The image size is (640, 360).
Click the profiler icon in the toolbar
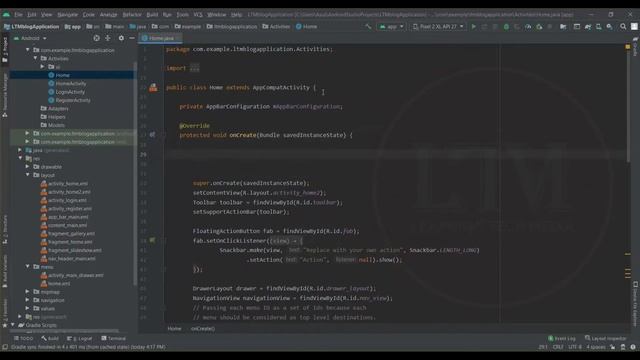click(x=528, y=27)
